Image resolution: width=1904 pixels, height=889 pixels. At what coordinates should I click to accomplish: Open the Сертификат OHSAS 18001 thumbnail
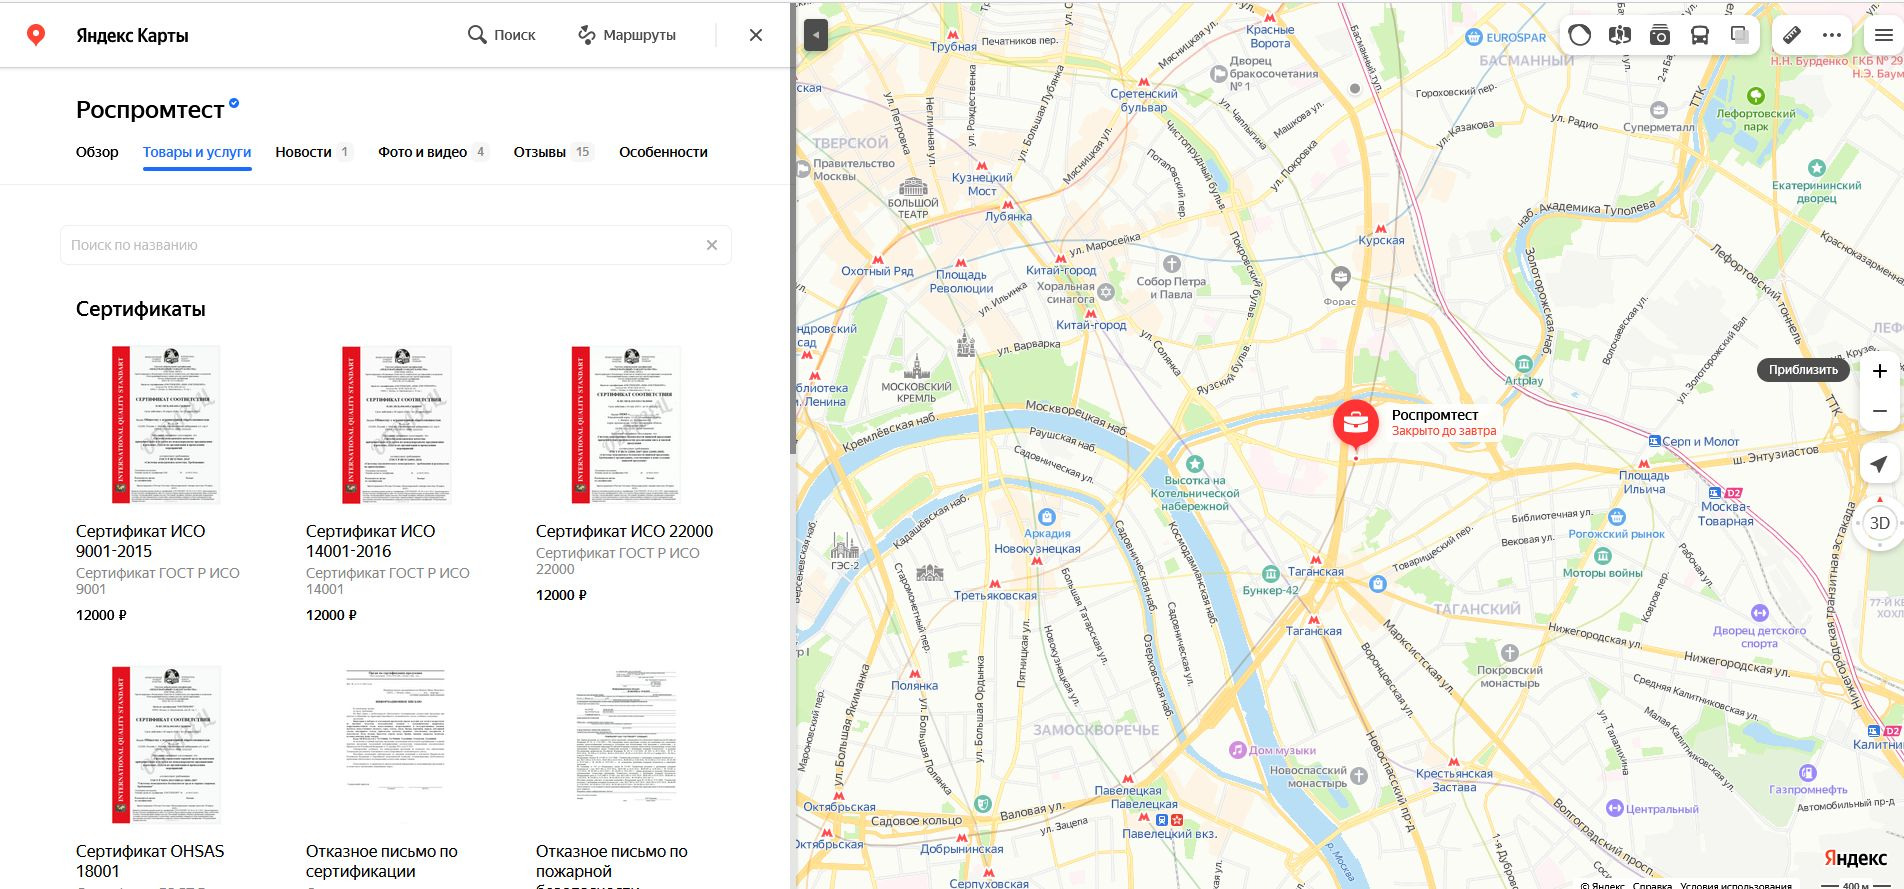[166, 745]
